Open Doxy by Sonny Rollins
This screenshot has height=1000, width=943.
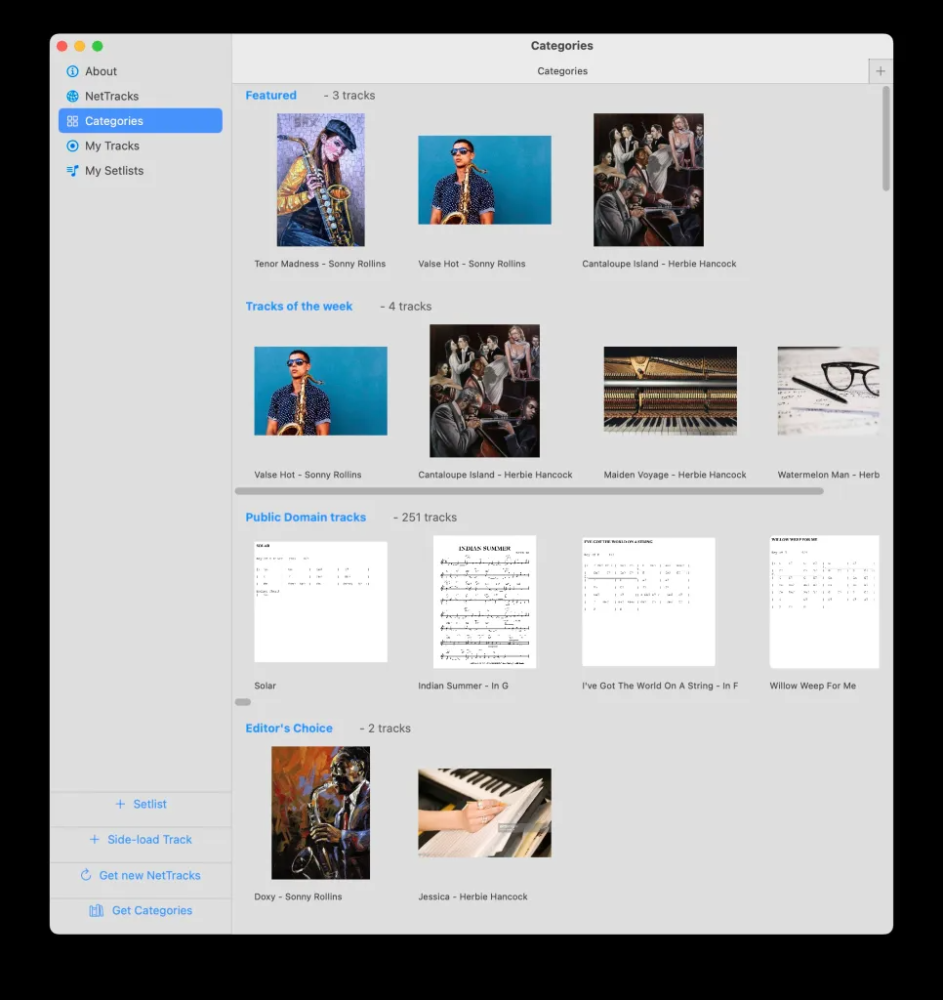click(320, 812)
